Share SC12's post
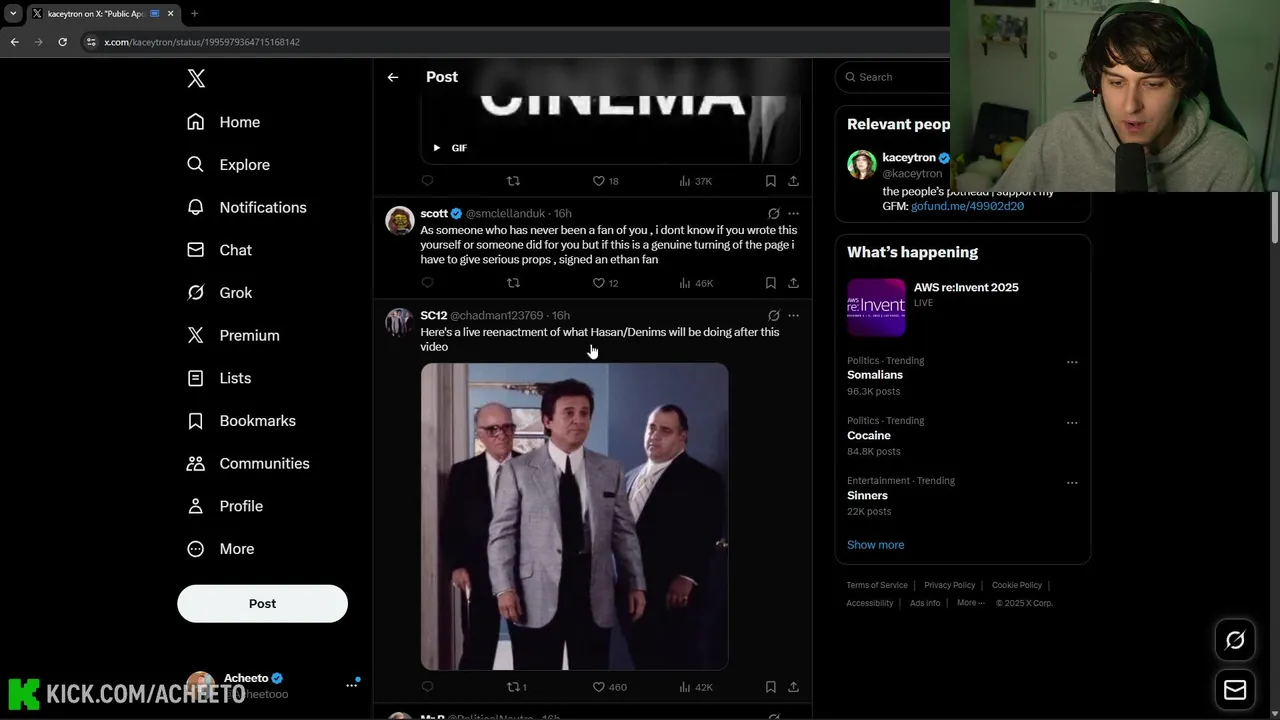1280x720 pixels. pyautogui.click(x=793, y=687)
